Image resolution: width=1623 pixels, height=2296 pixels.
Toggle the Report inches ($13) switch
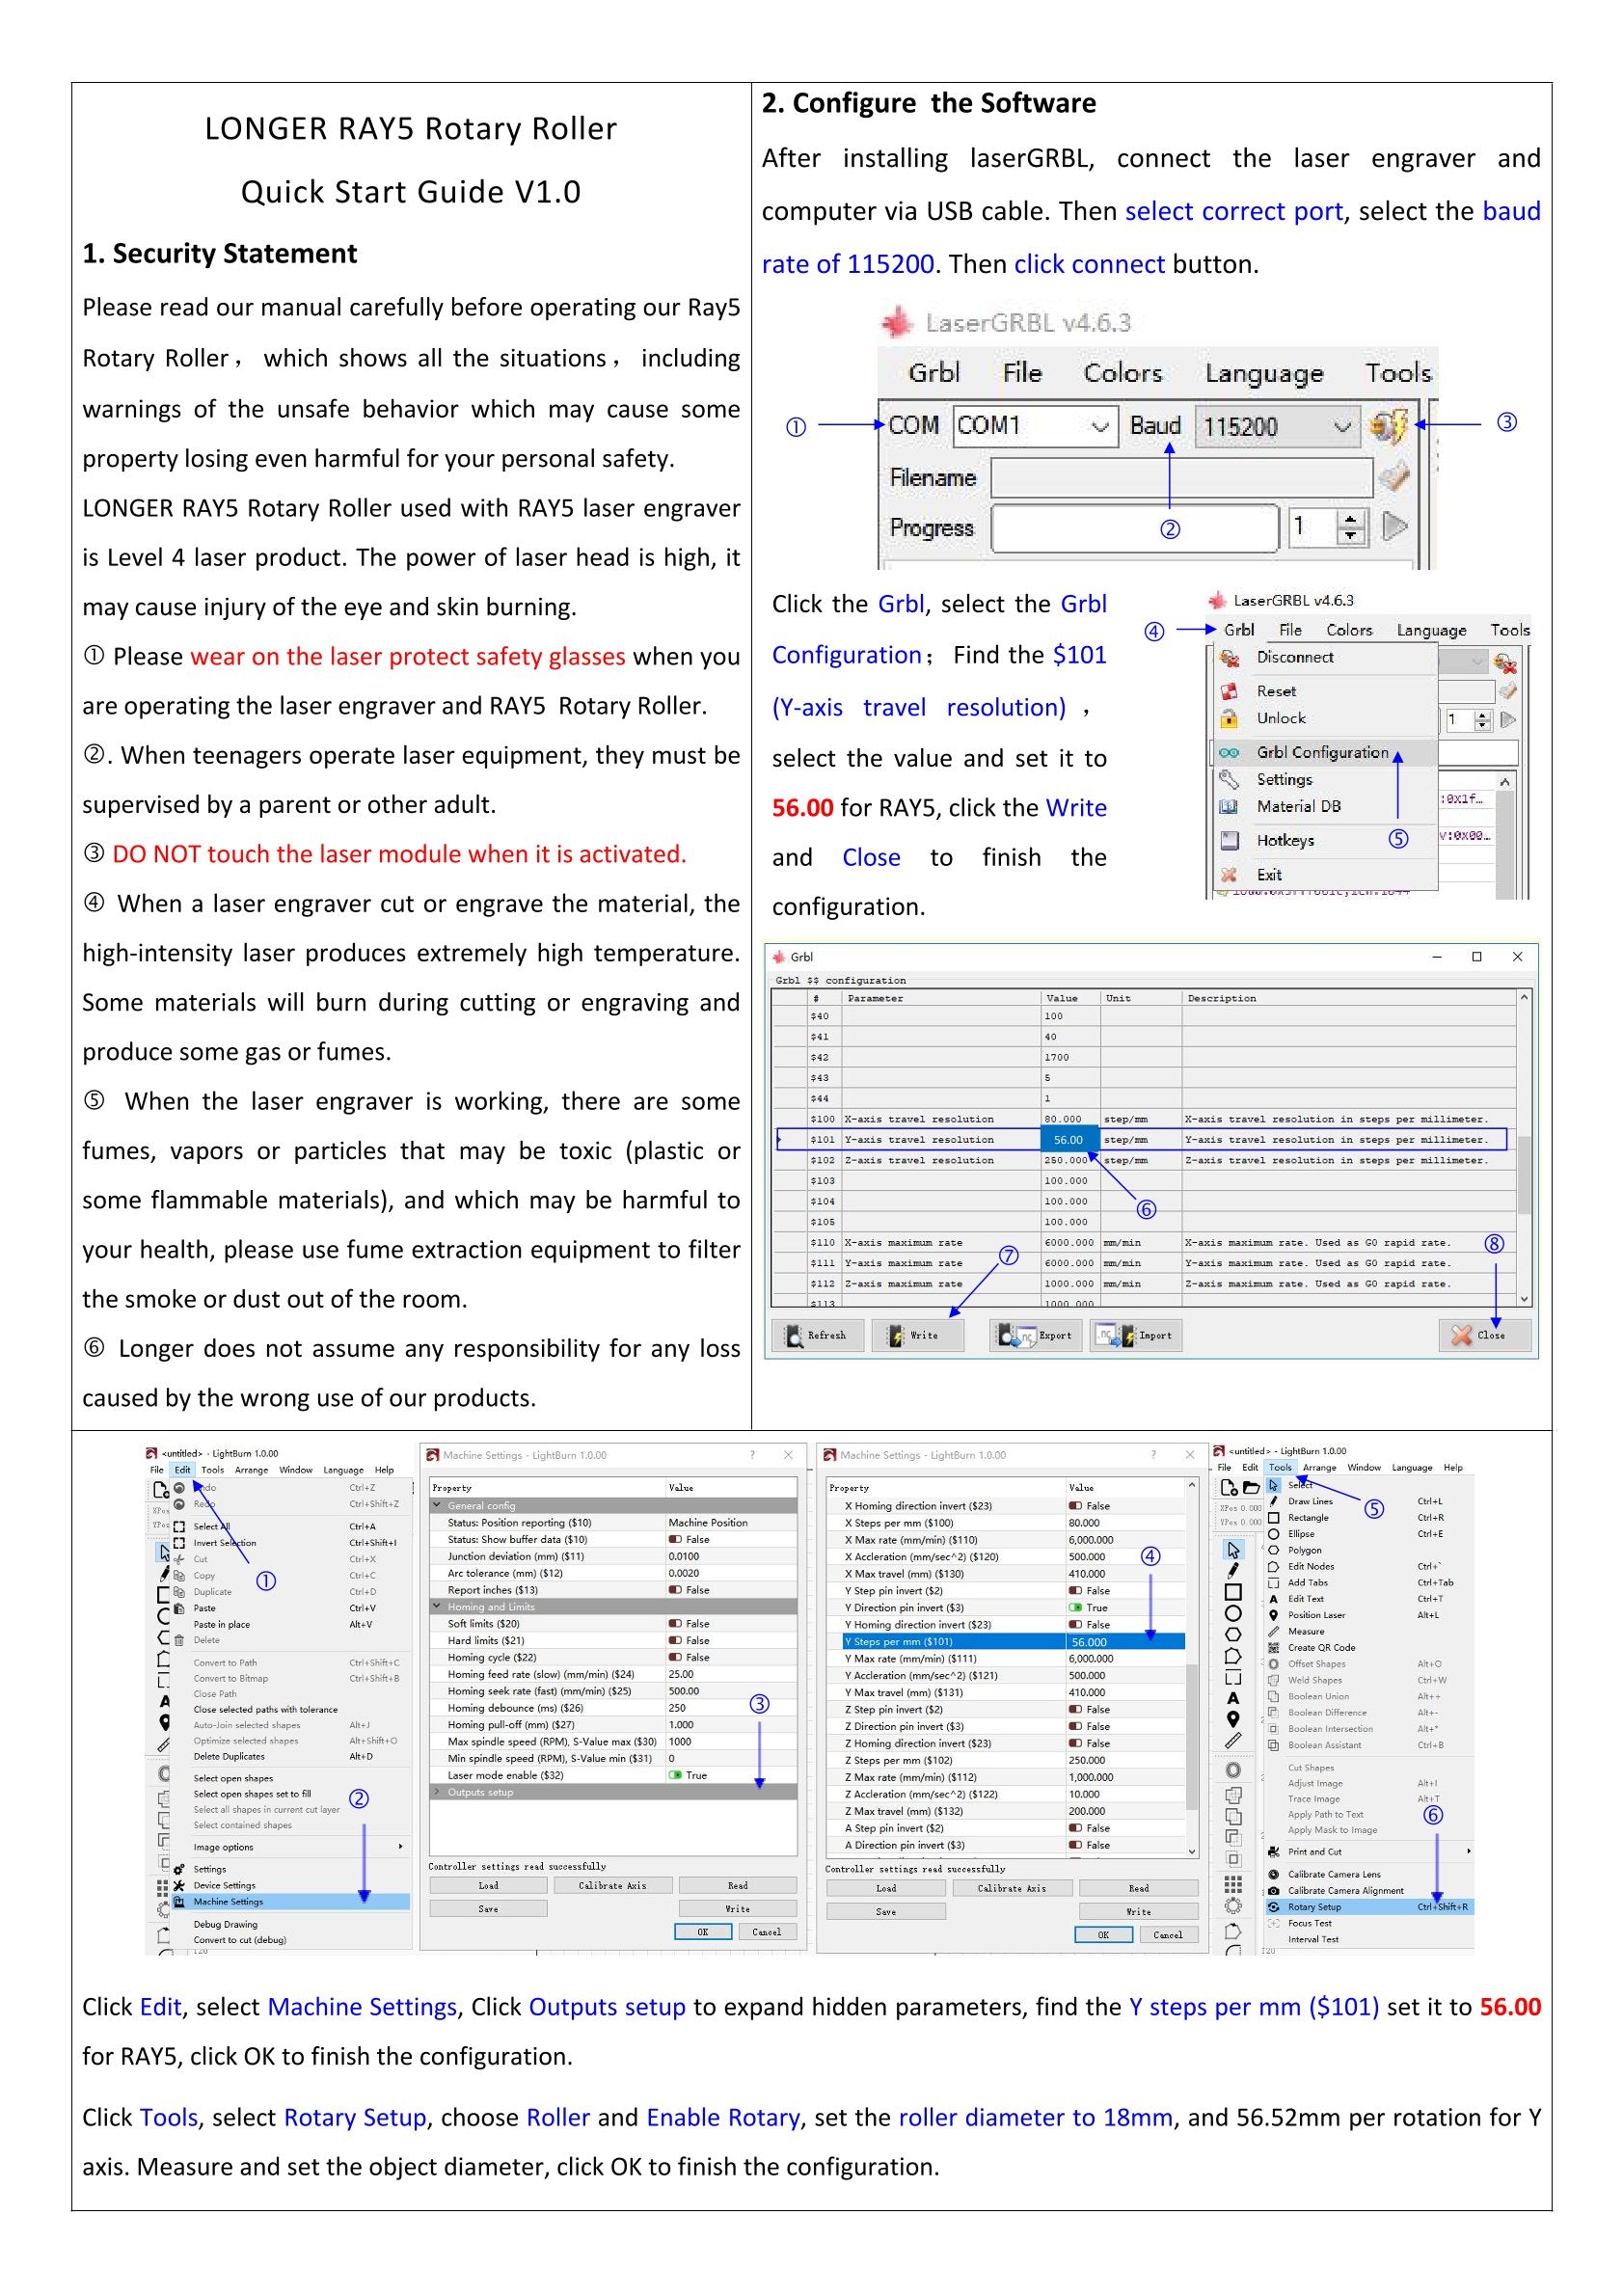tap(675, 1590)
